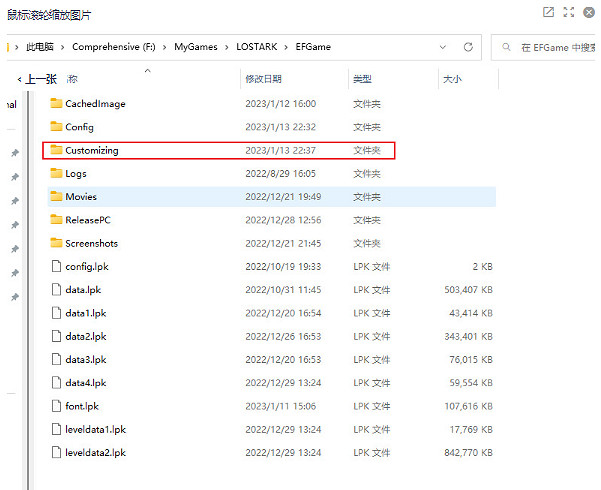Select the CachedImage folder icon
The width and height of the screenshot is (601, 490).
coord(56,104)
